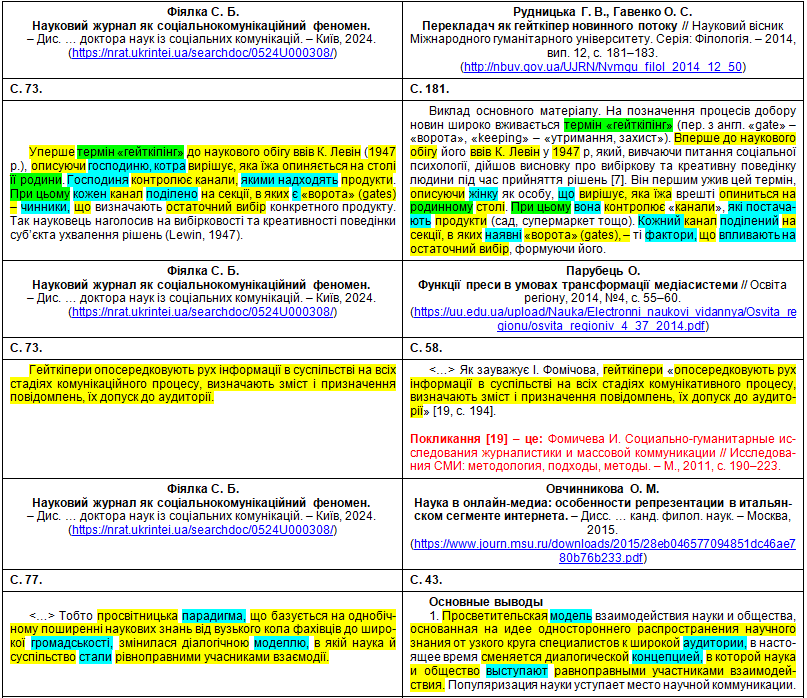This screenshot has height=698, width=807.
Task: Click the page reference С. 58.
Action: click(x=428, y=347)
